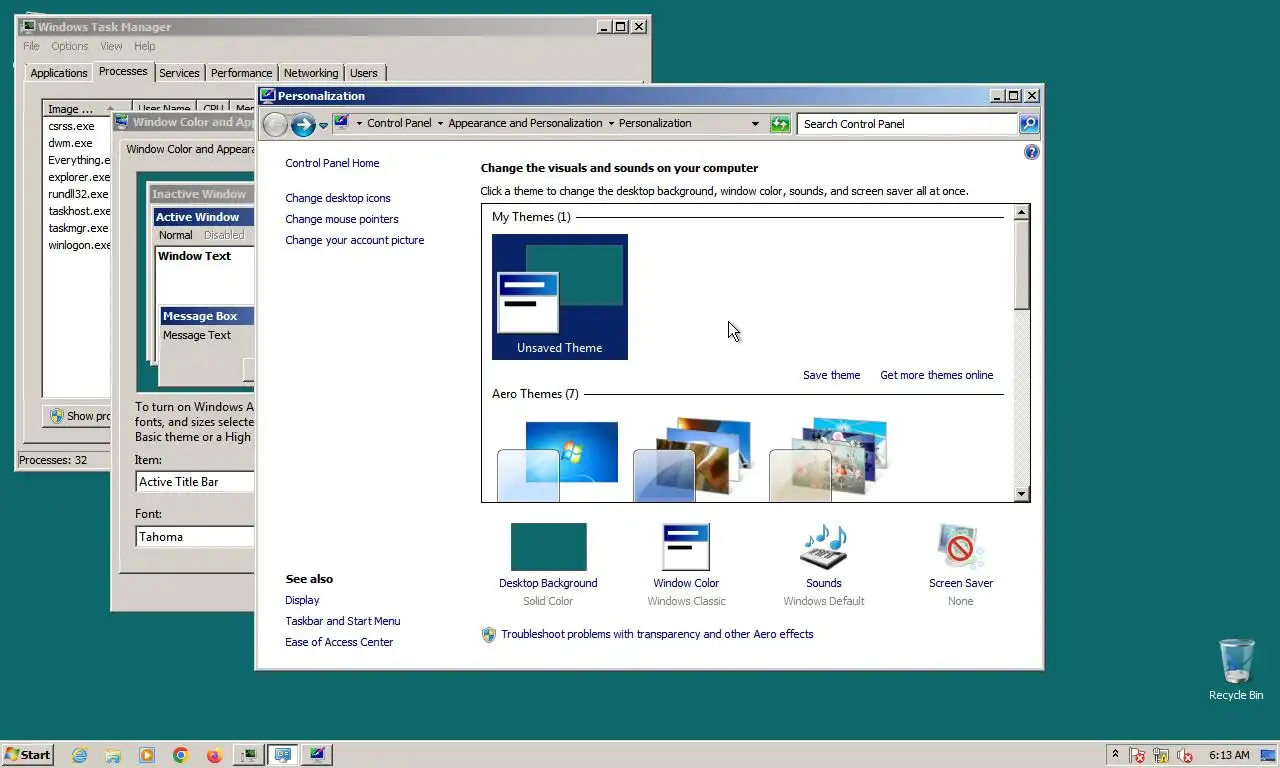This screenshot has height=768, width=1280.
Task: Switch to the Performance tab
Action: click(x=241, y=73)
